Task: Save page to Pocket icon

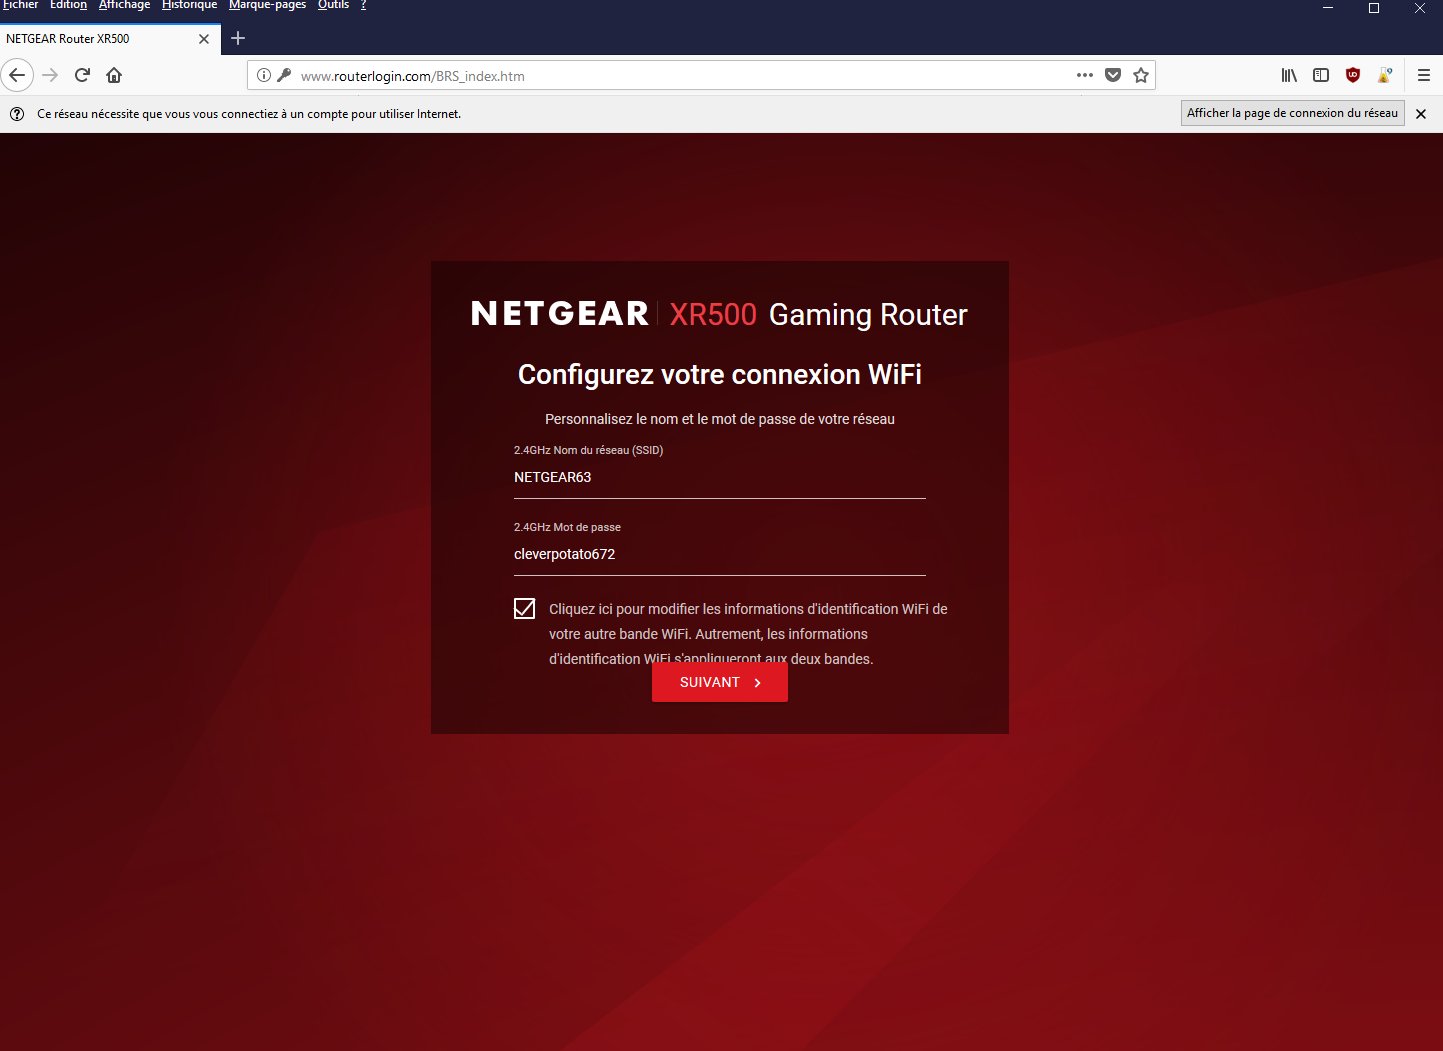Action: click(1113, 75)
